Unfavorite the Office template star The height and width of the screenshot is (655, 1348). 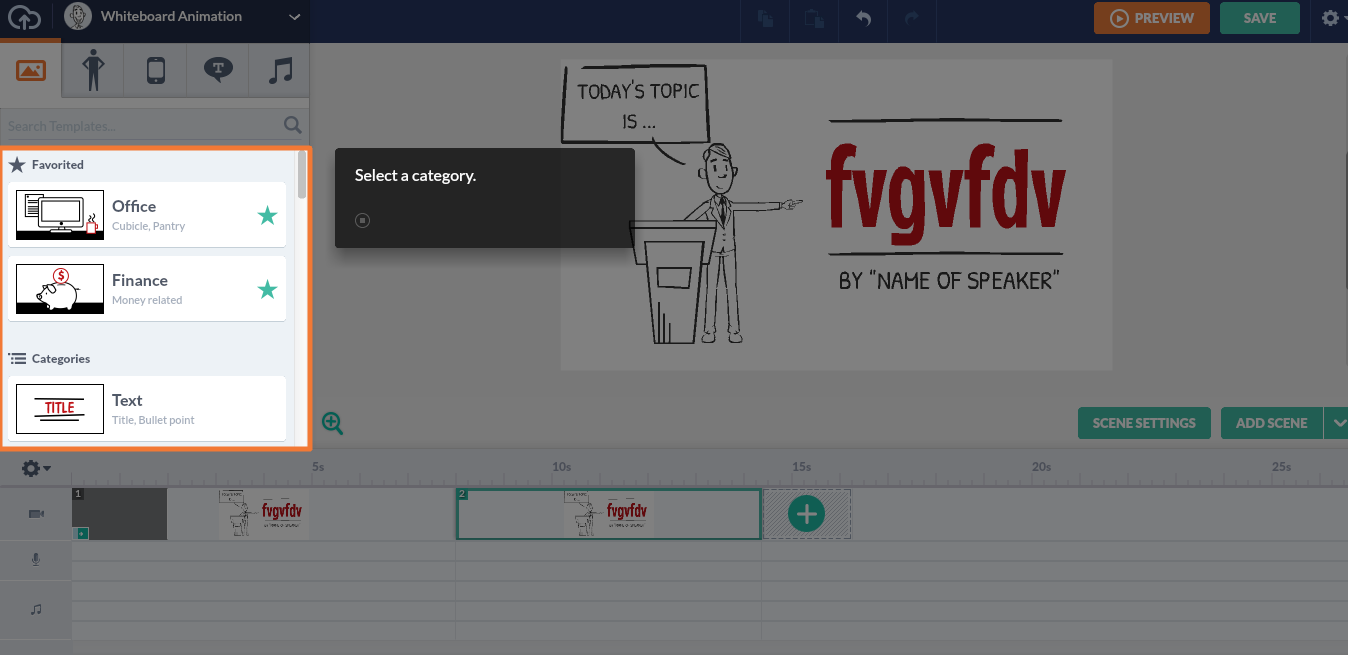267,214
